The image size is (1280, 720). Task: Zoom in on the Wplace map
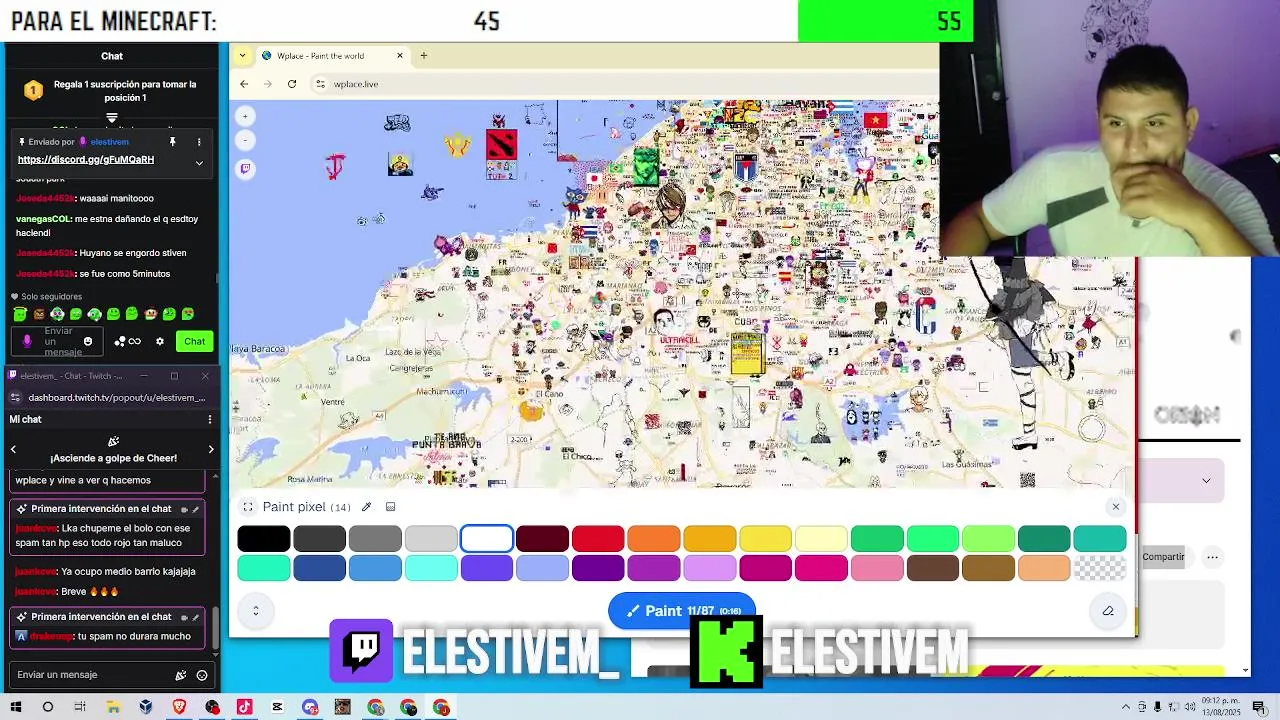click(246, 116)
